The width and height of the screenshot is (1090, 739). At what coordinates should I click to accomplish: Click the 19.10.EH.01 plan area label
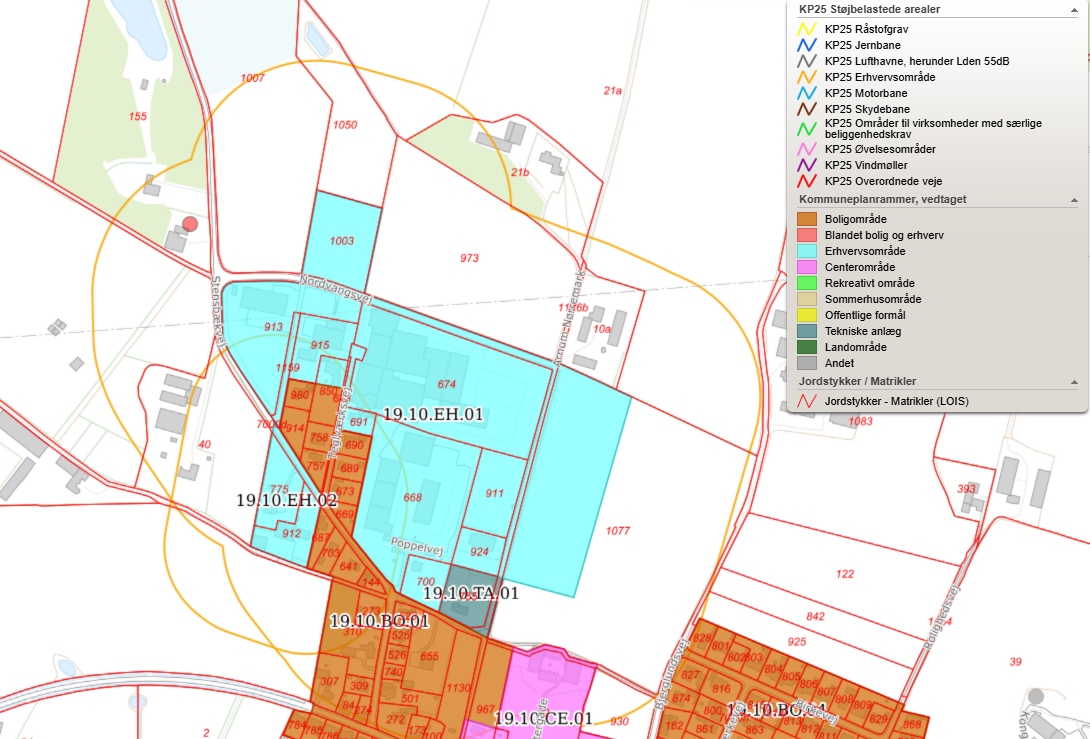click(x=433, y=414)
